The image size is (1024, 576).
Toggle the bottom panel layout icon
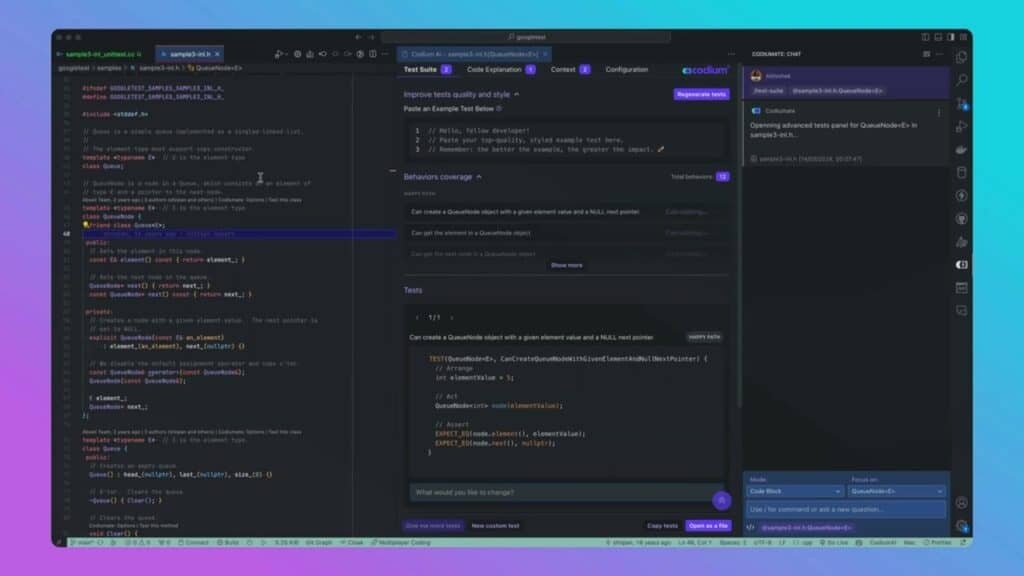click(x=938, y=37)
